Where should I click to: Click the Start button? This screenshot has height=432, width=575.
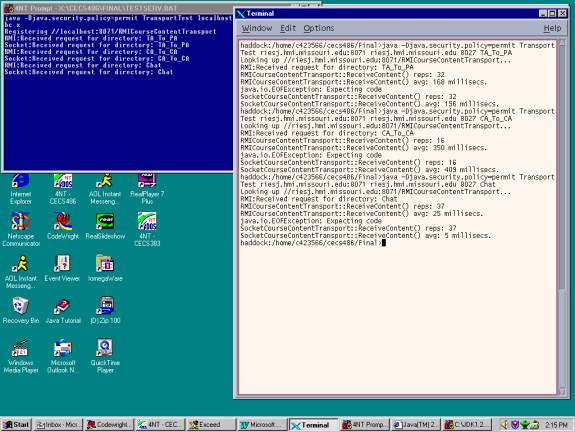pos(17,425)
